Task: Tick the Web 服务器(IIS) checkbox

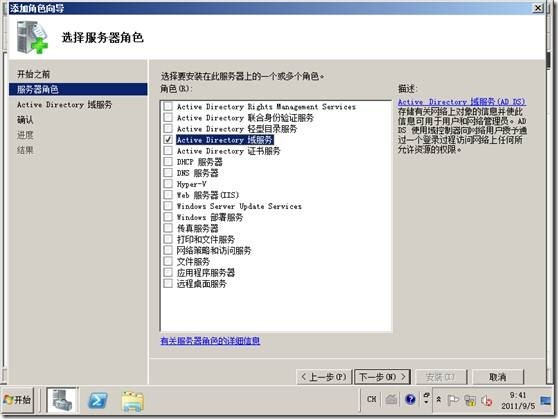Action: pyautogui.click(x=168, y=195)
